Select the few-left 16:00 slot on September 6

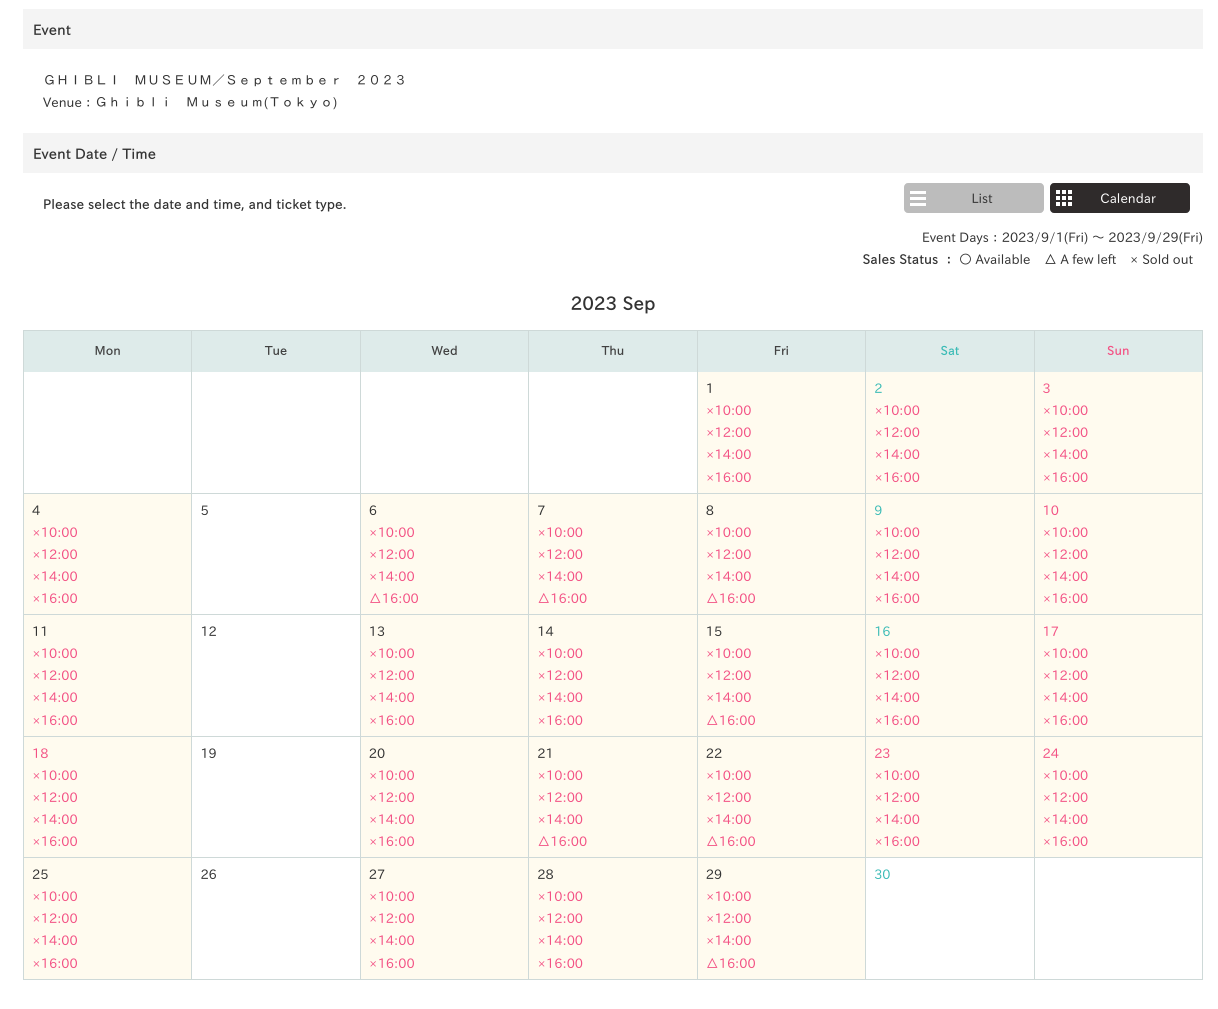coord(394,598)
